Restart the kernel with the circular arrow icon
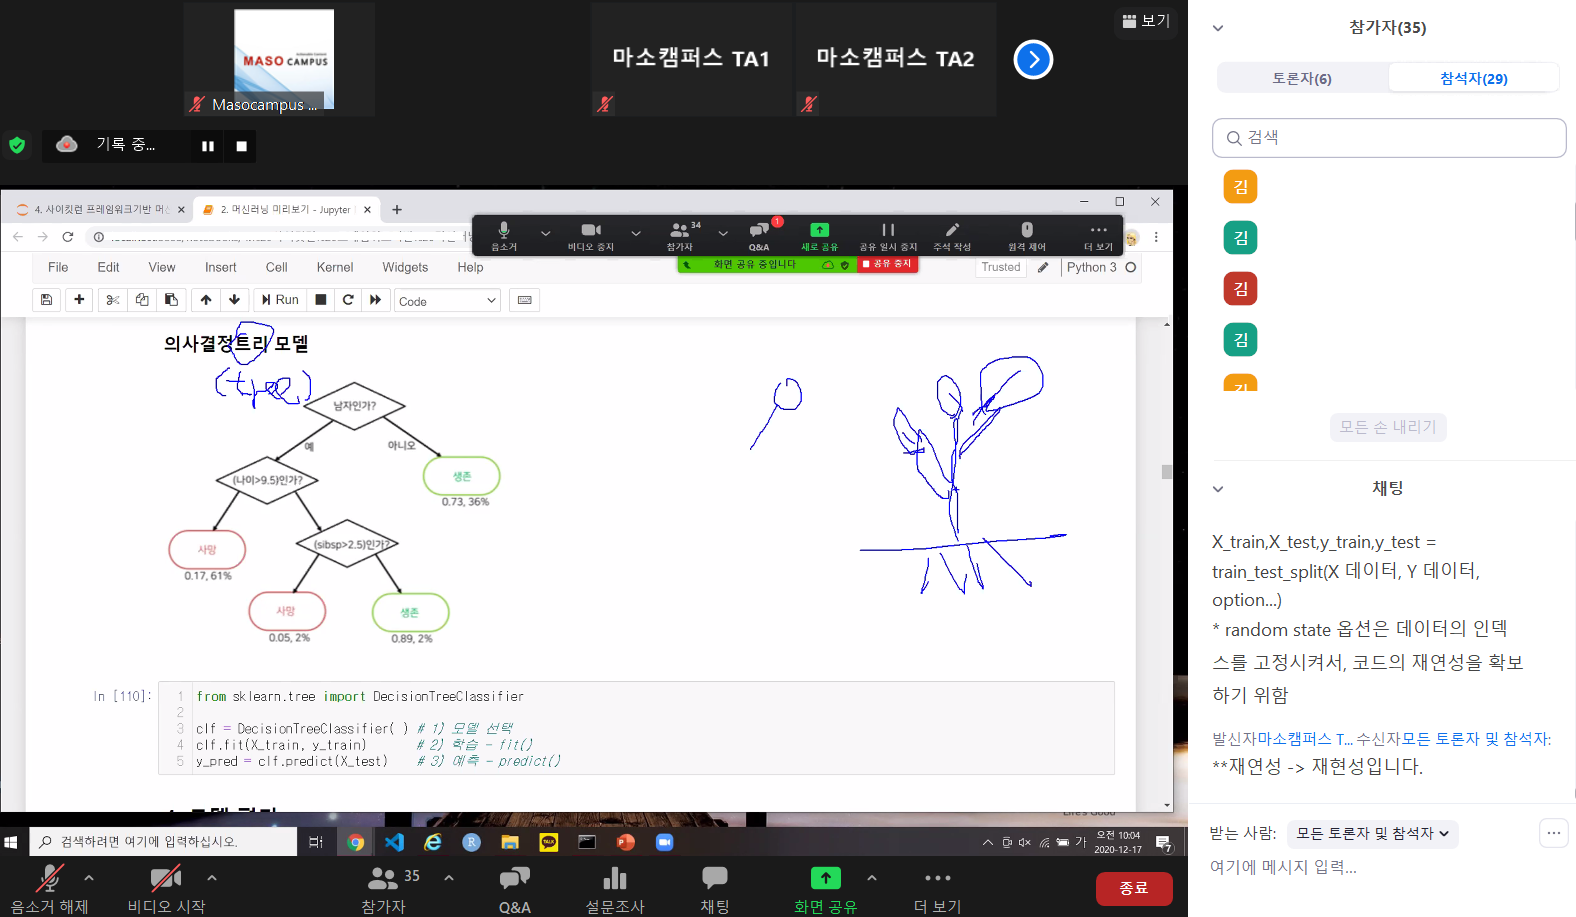1576x917 pixels. pyautogui.click(x=348, y=300)
